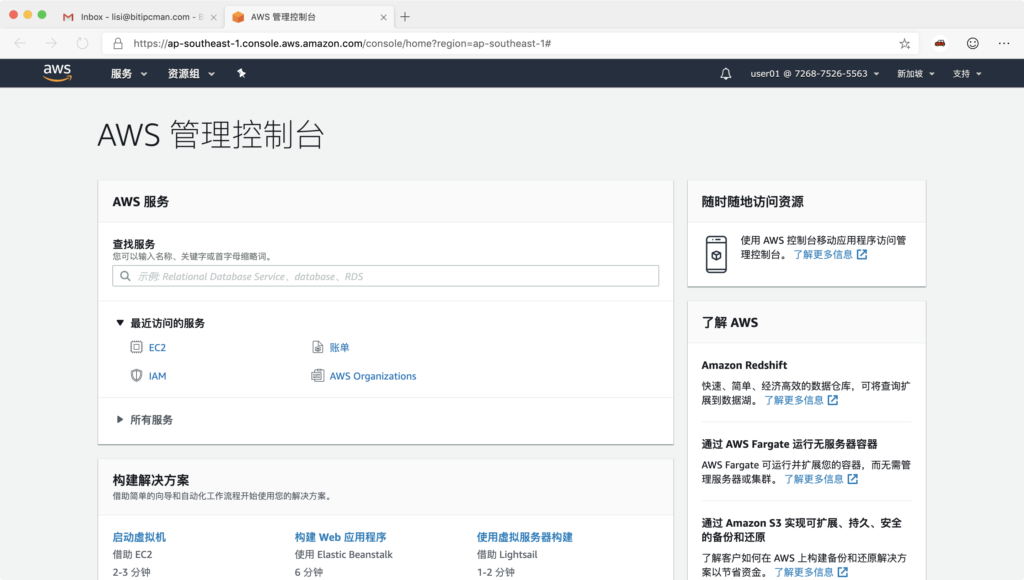Close the AWS 管理控制台 tab

383,18
